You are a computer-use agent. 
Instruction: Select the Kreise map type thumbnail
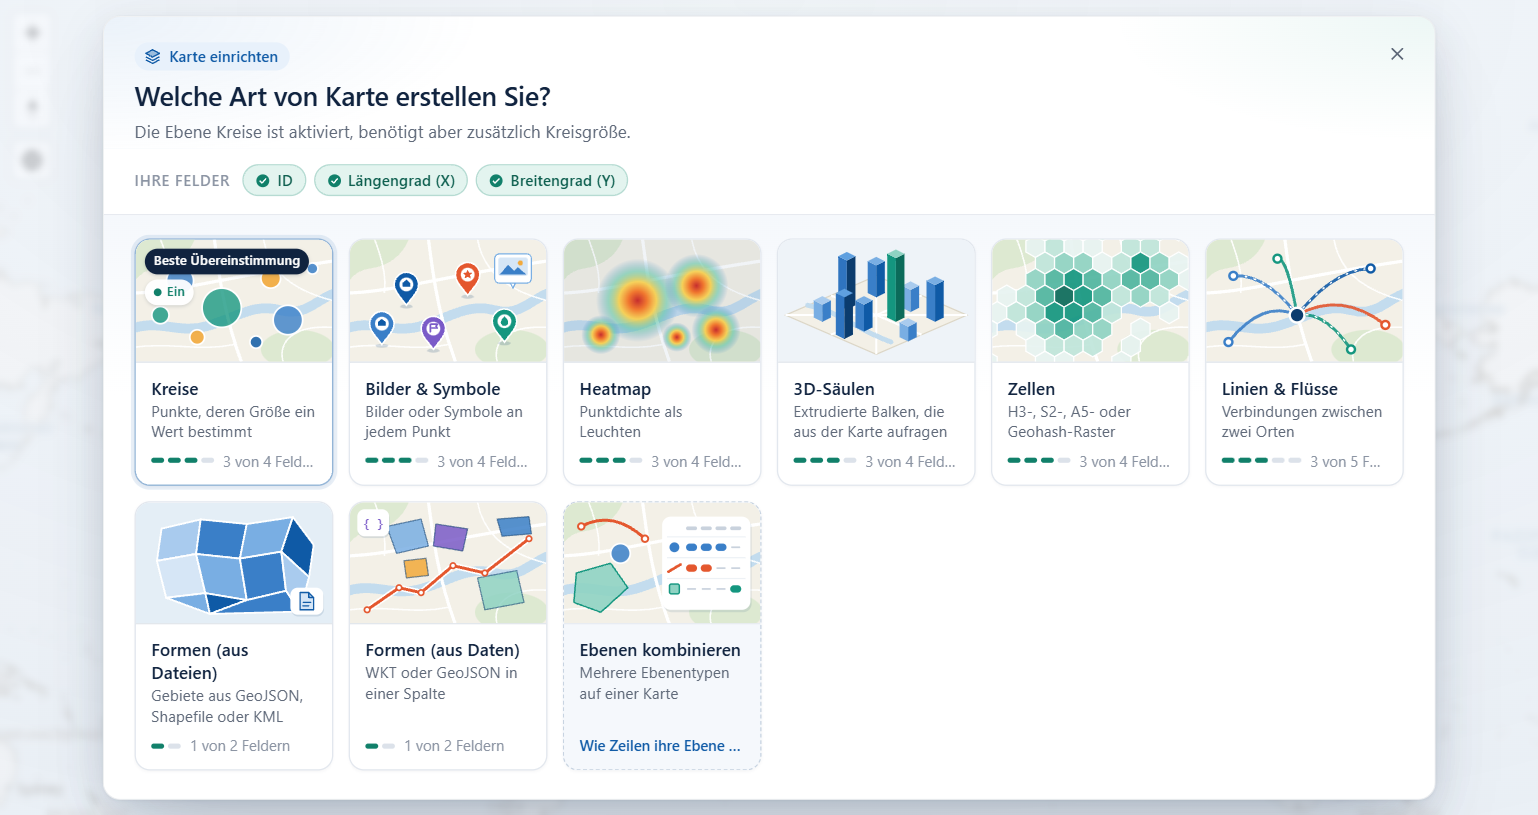click(234, 301)
